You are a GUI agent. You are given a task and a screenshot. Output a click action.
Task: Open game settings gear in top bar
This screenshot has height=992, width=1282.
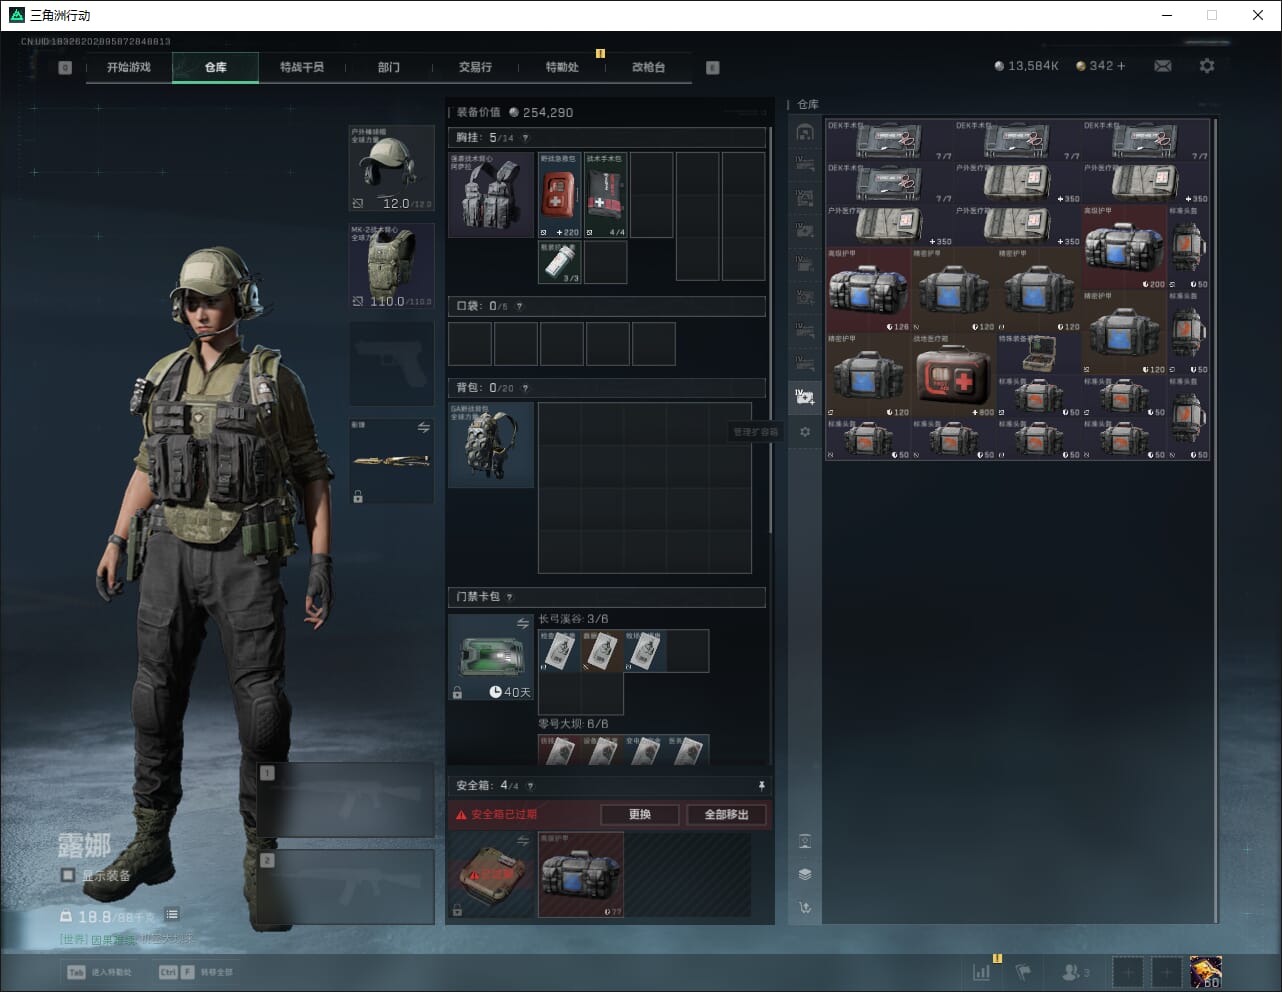click(x=1207, y=66)
